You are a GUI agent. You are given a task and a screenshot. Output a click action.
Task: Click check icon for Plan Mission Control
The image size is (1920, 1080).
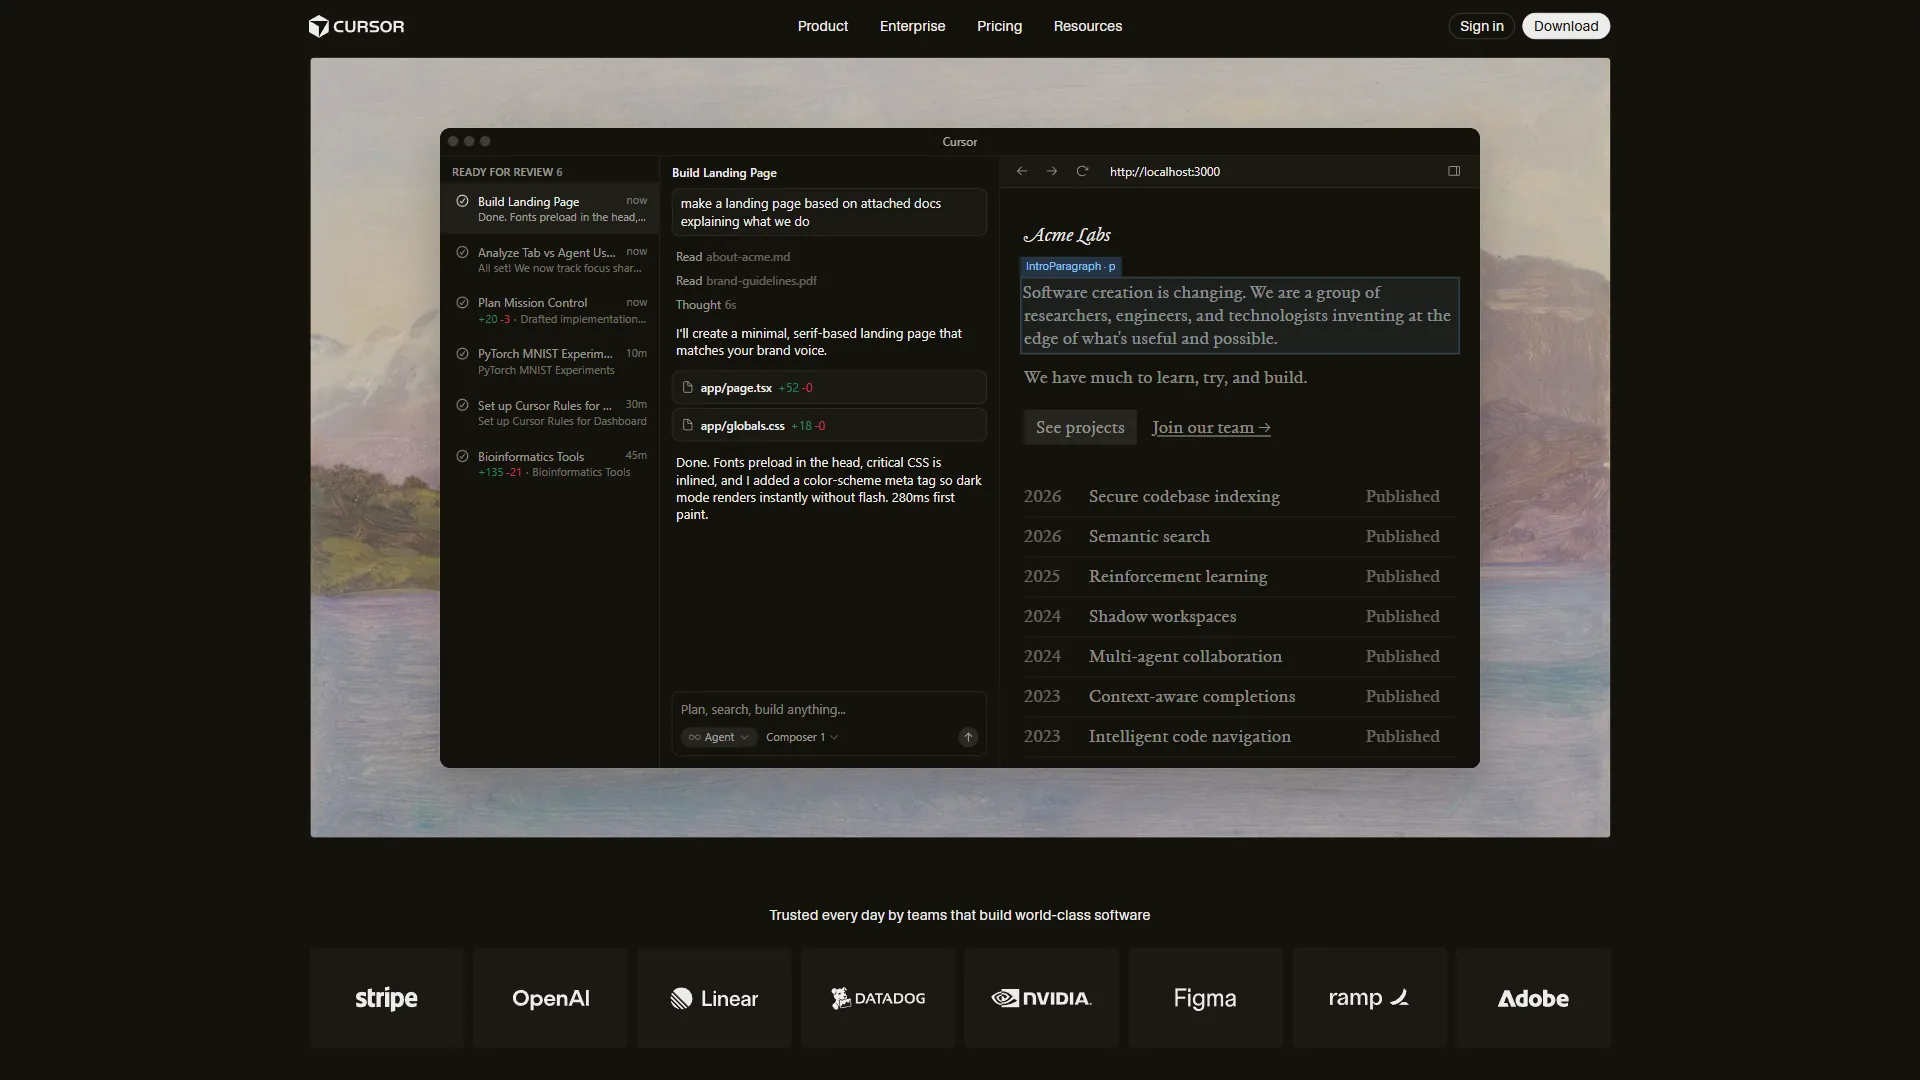pyautogui.click(x=462, y=302)
